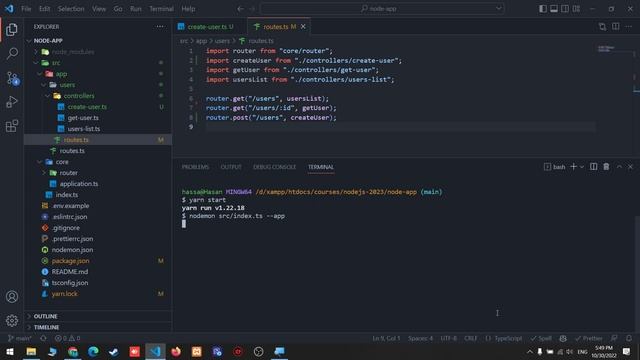Split the editor to the right
This screenshot has width=640, height=360.
coord(616,27)
